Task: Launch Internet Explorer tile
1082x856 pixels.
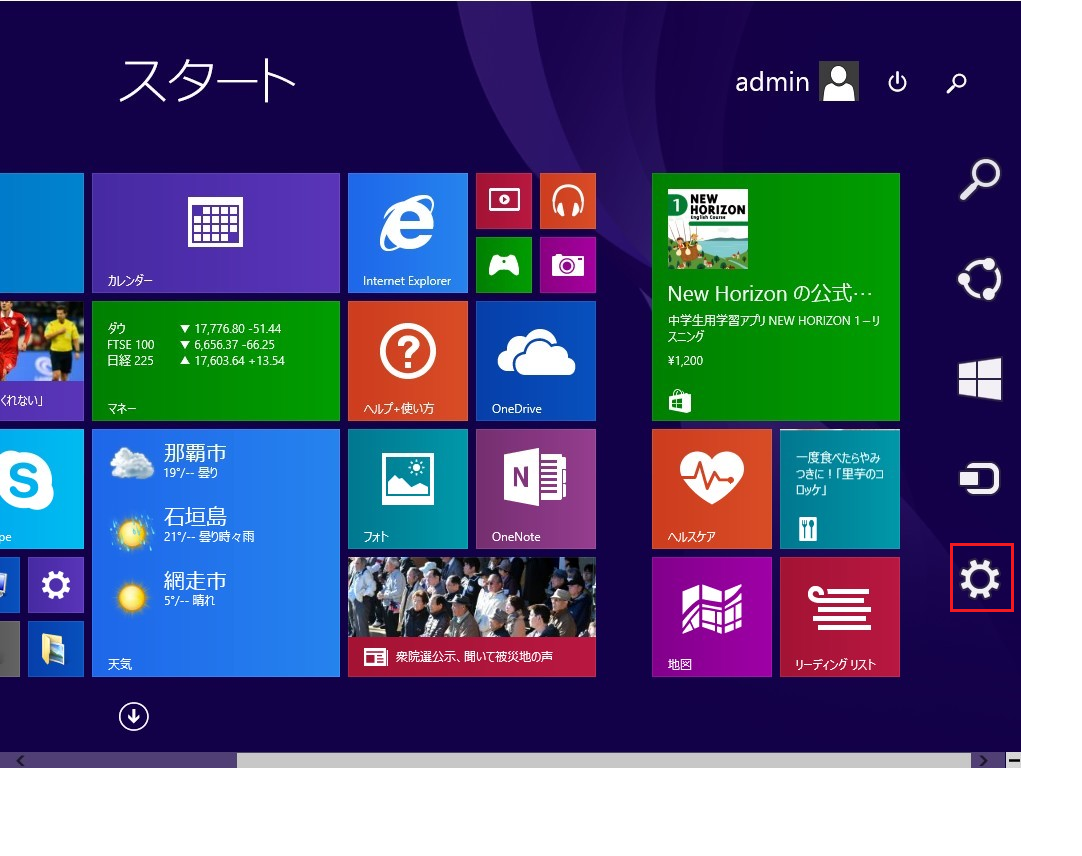Action: tap(407, 233)
